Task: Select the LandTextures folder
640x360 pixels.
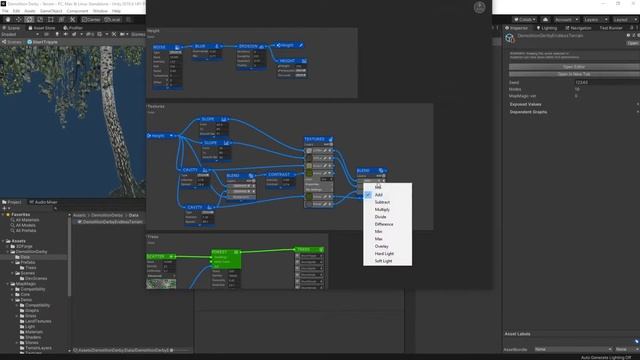Action: 38,321
